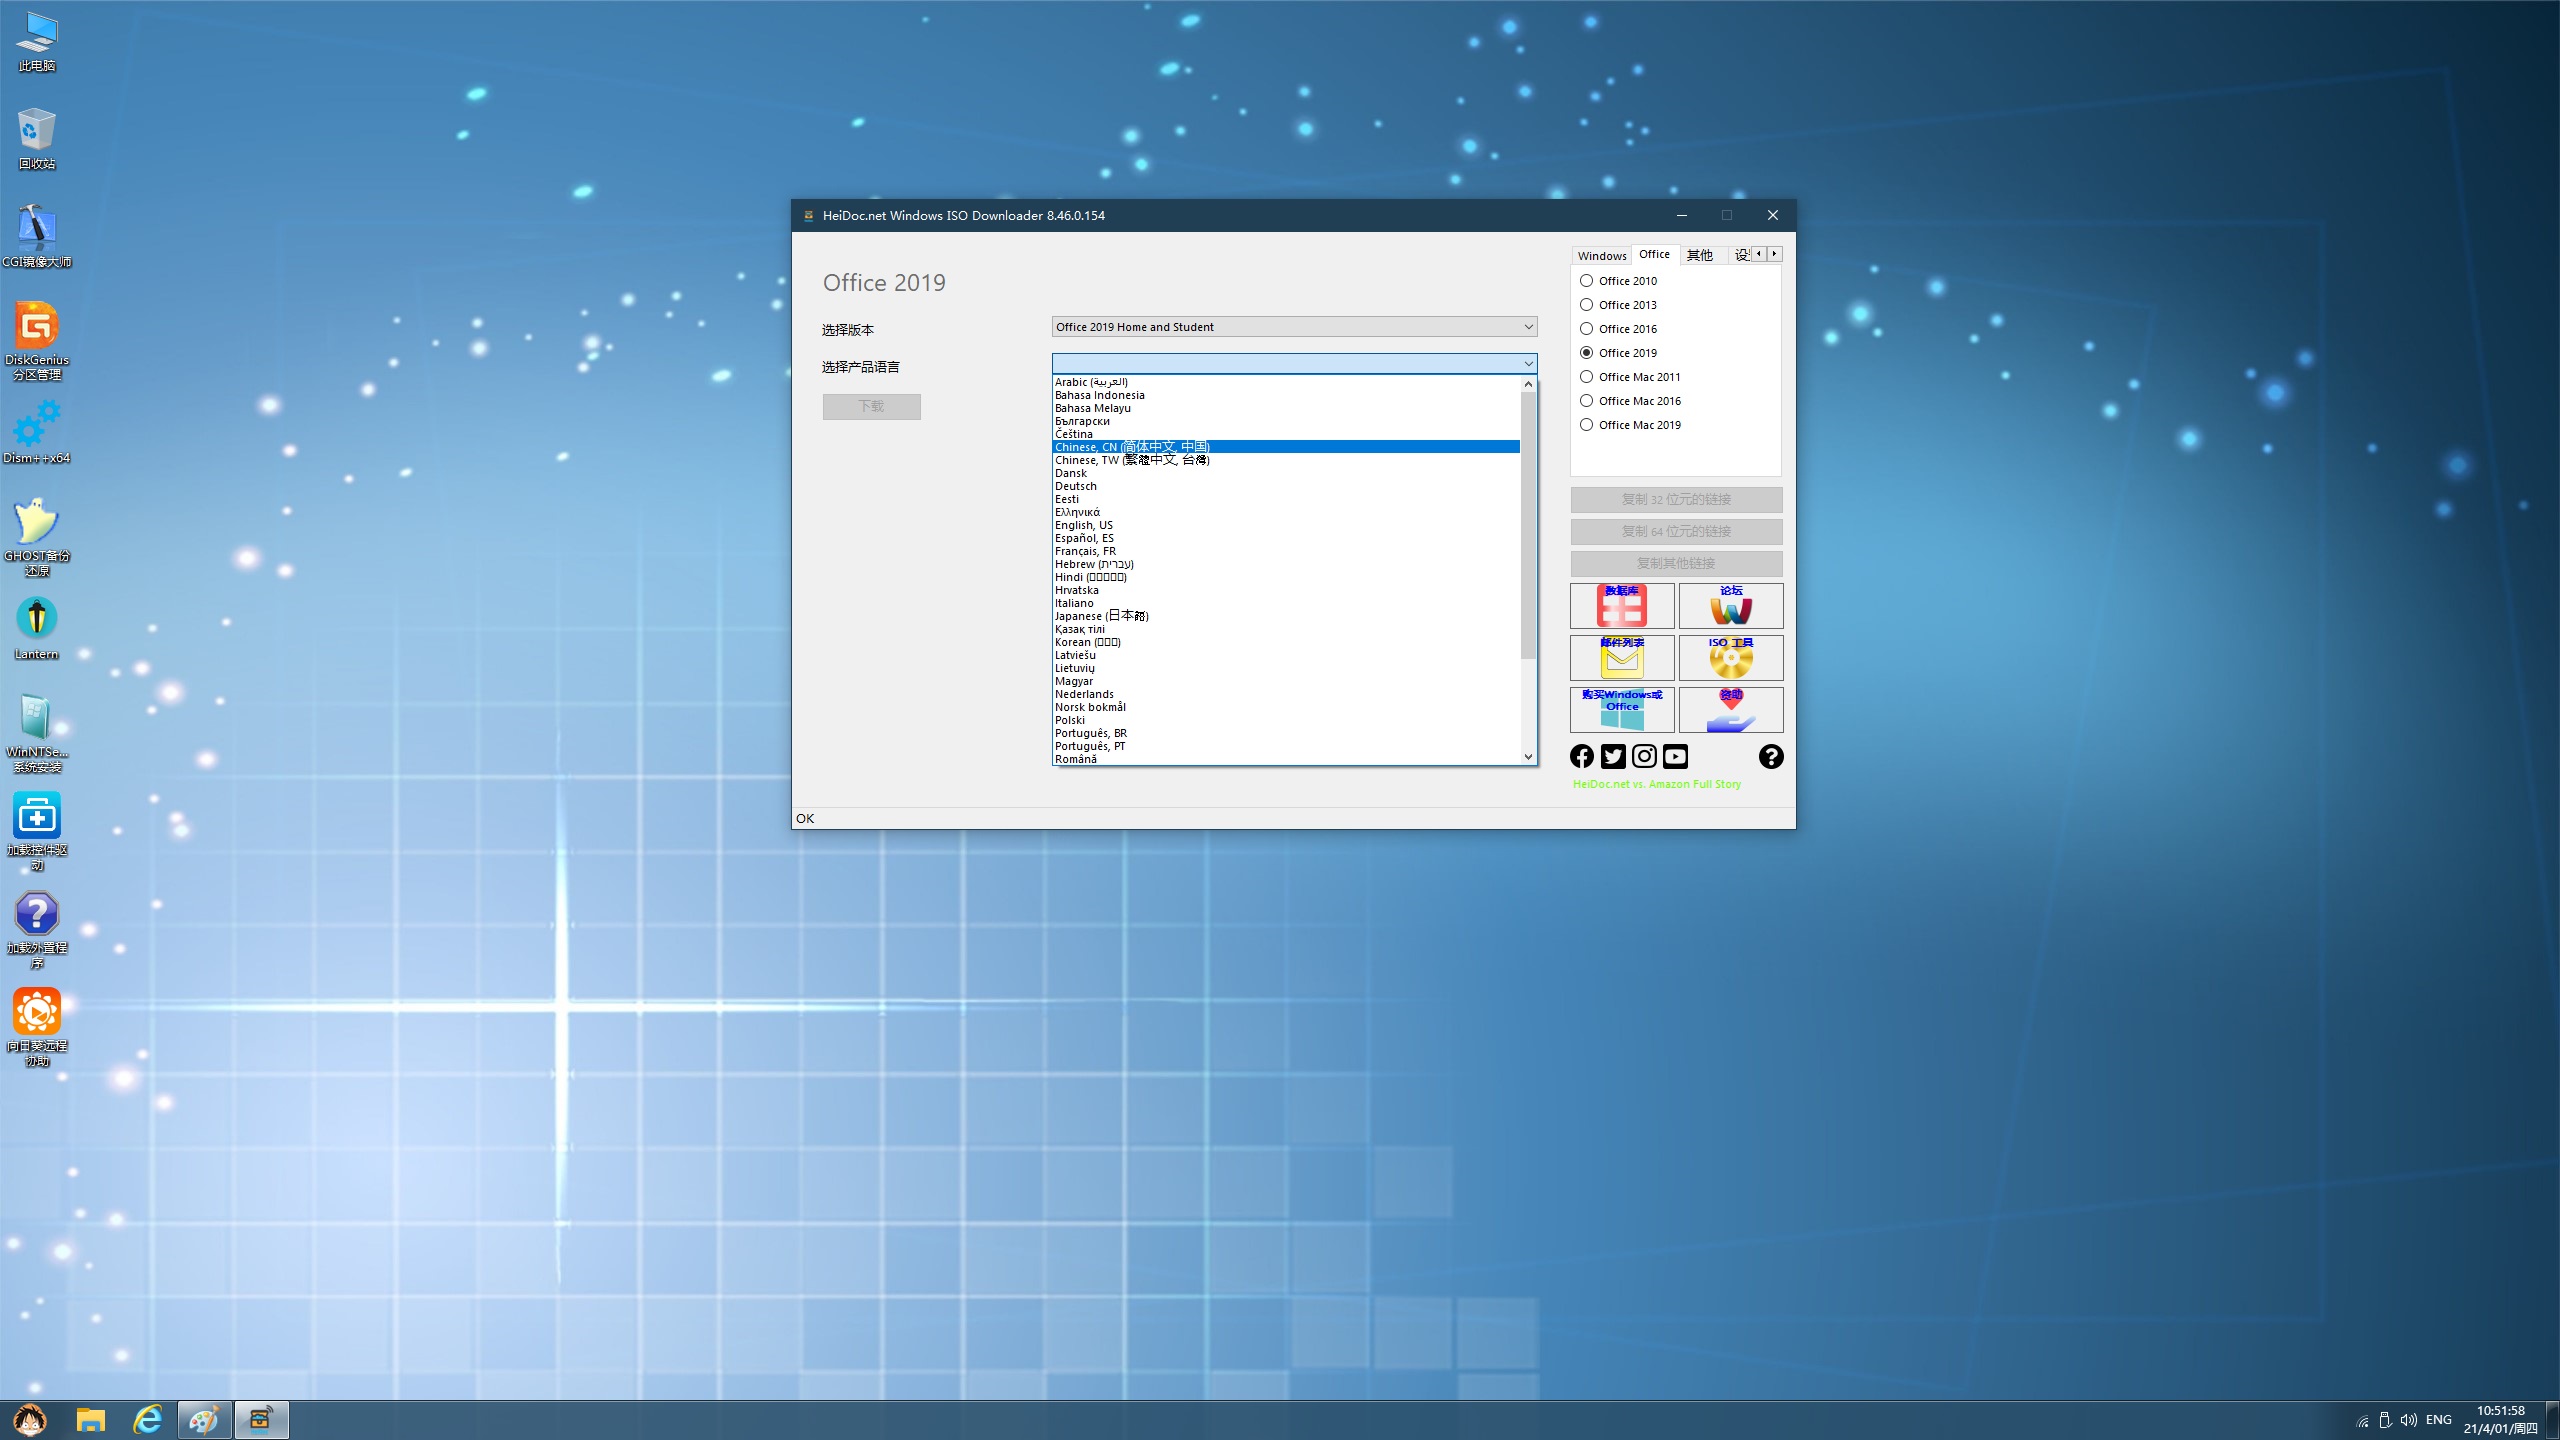Viewport: 2560px width, 1440px height.
Task: Choose English, US from language list
Action: point(1286,525)
